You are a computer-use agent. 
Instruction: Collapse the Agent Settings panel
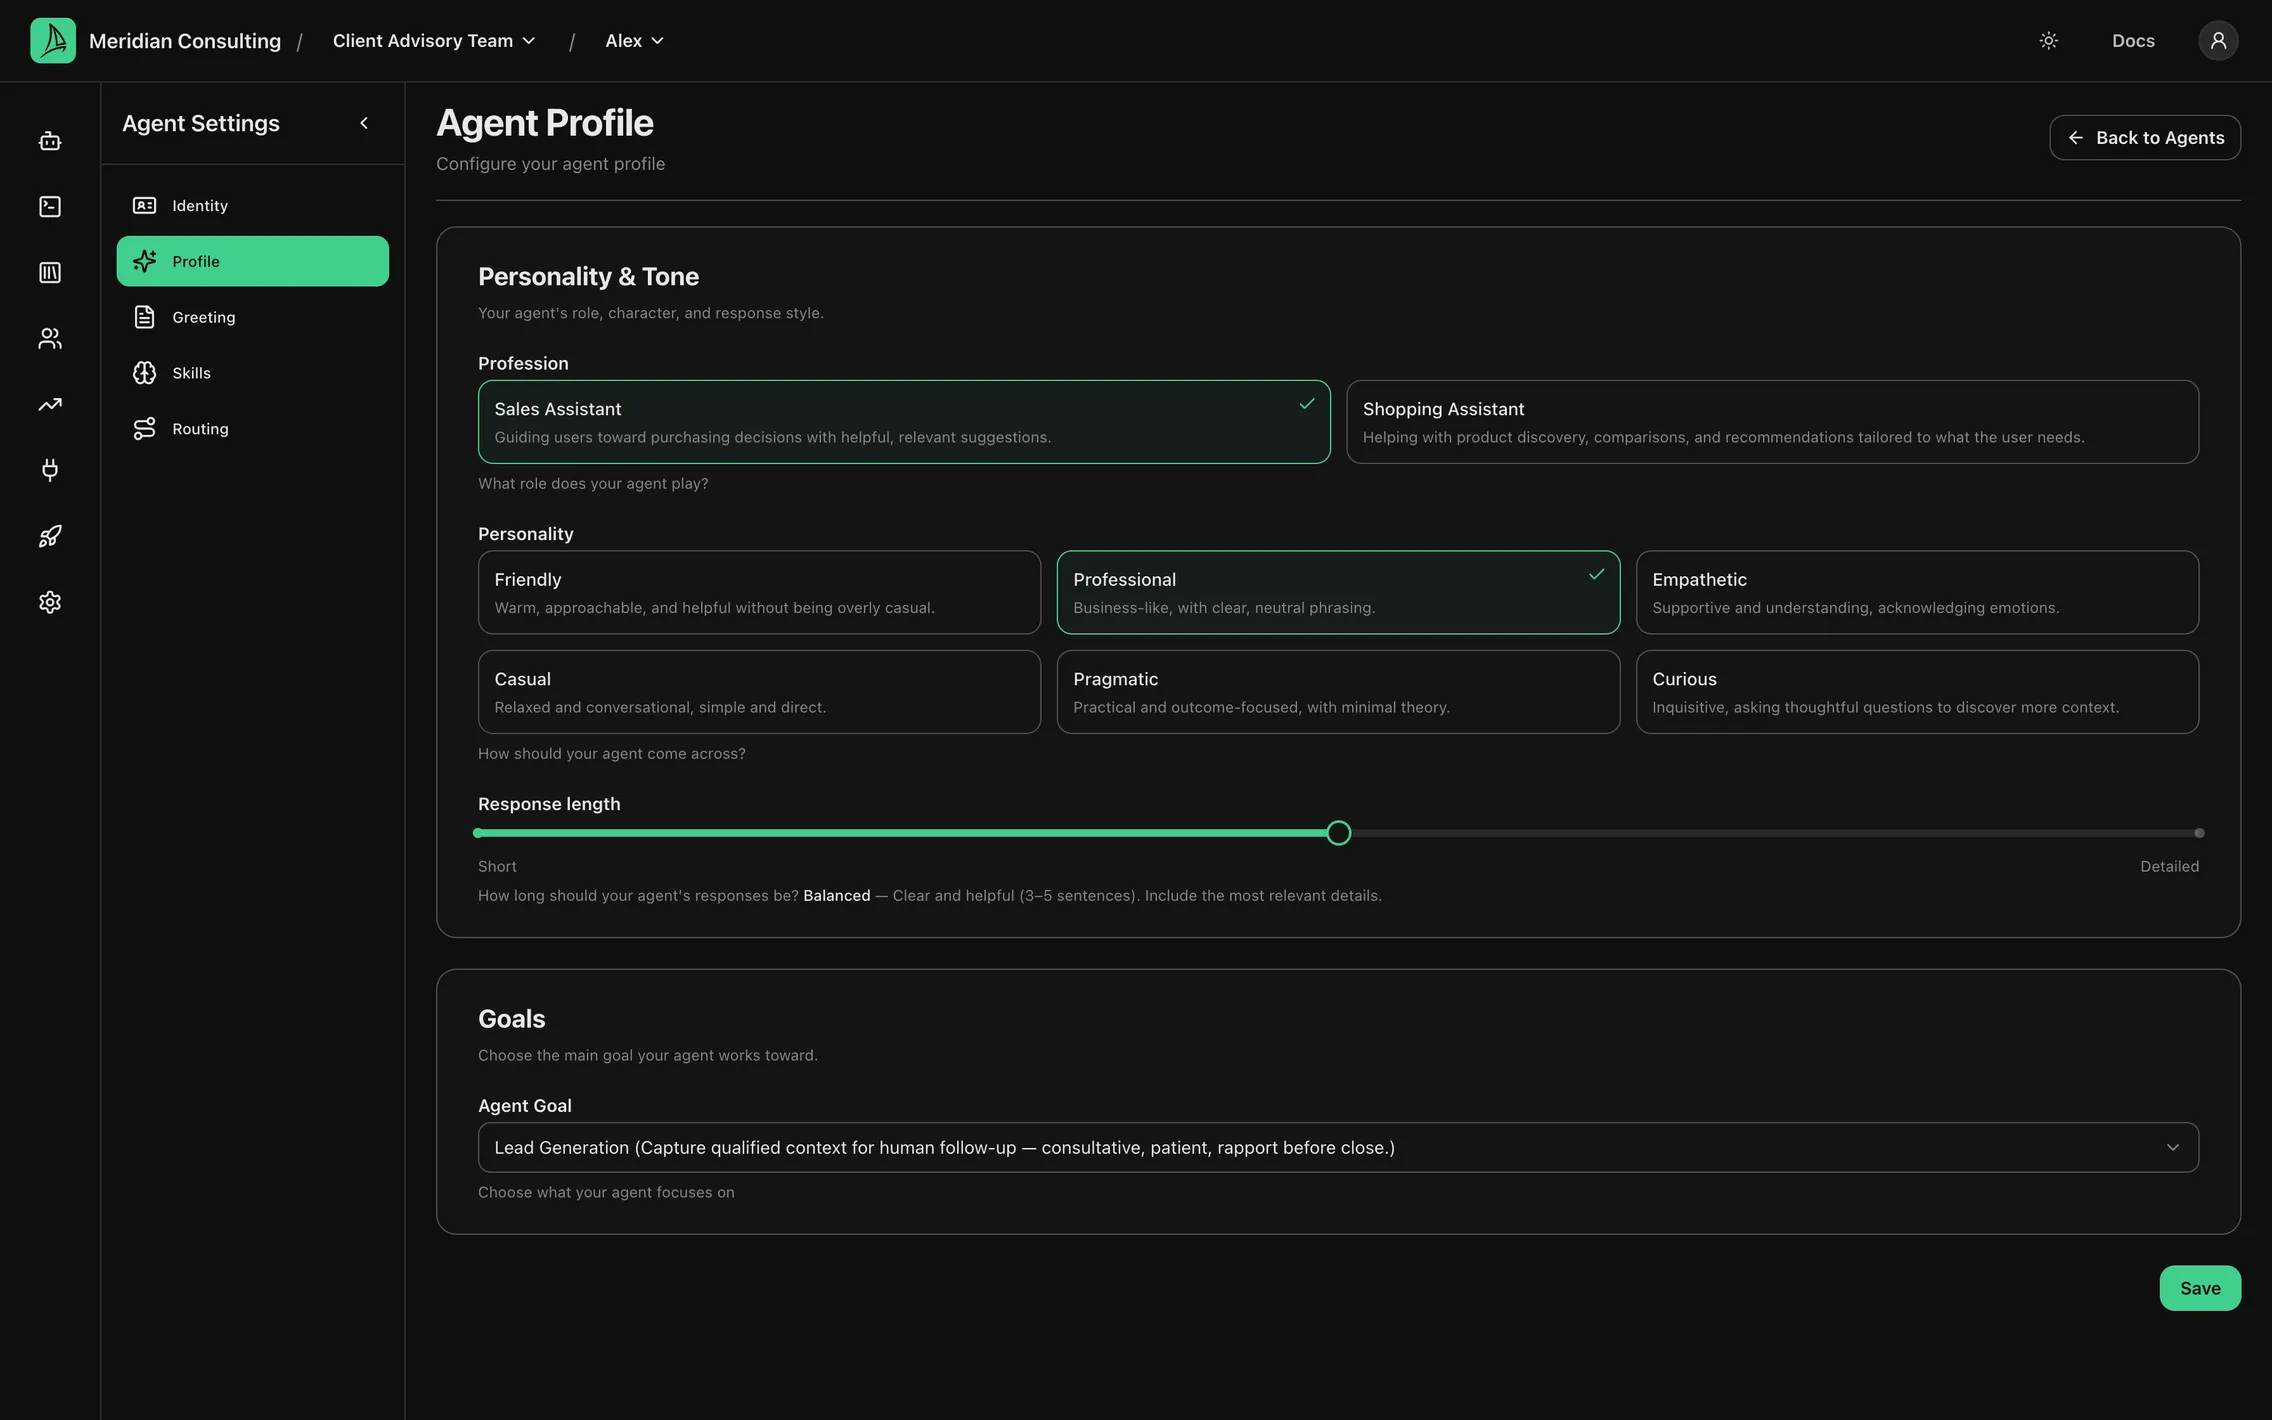[x=364, y=123]
